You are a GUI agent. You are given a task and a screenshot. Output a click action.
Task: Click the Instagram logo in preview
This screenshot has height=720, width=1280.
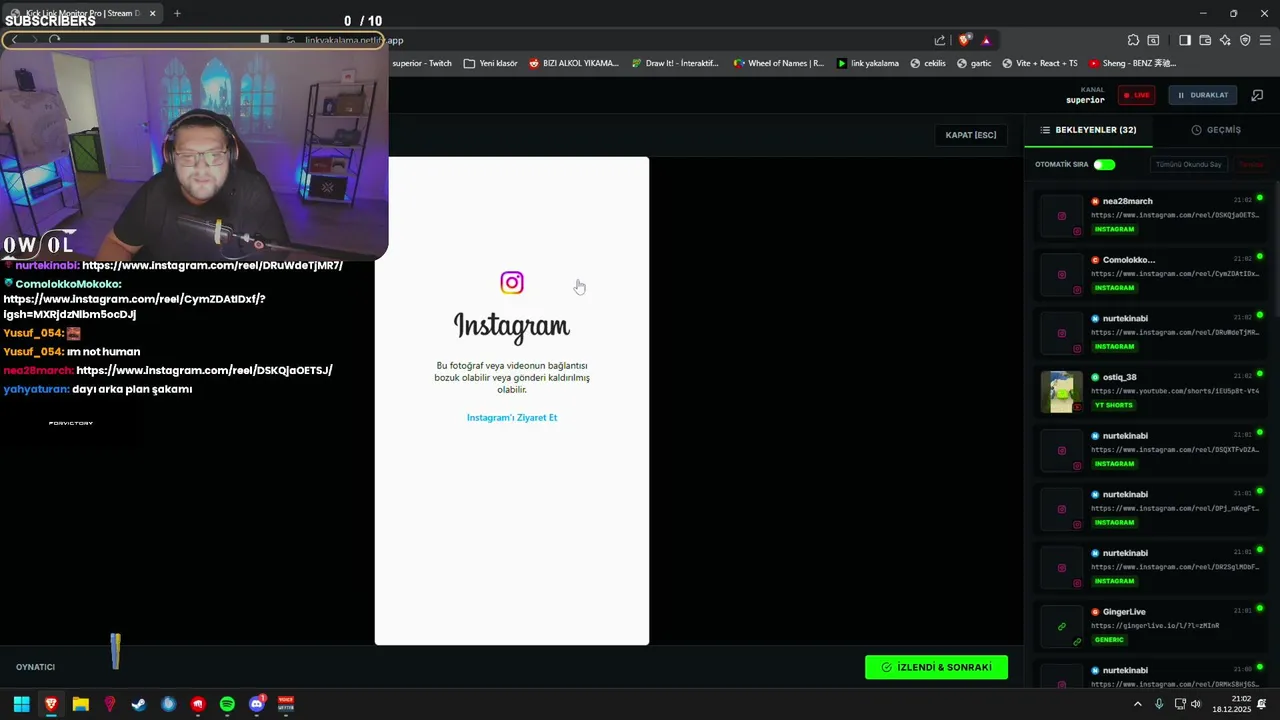pyautogui.click(x=512, y=283)
